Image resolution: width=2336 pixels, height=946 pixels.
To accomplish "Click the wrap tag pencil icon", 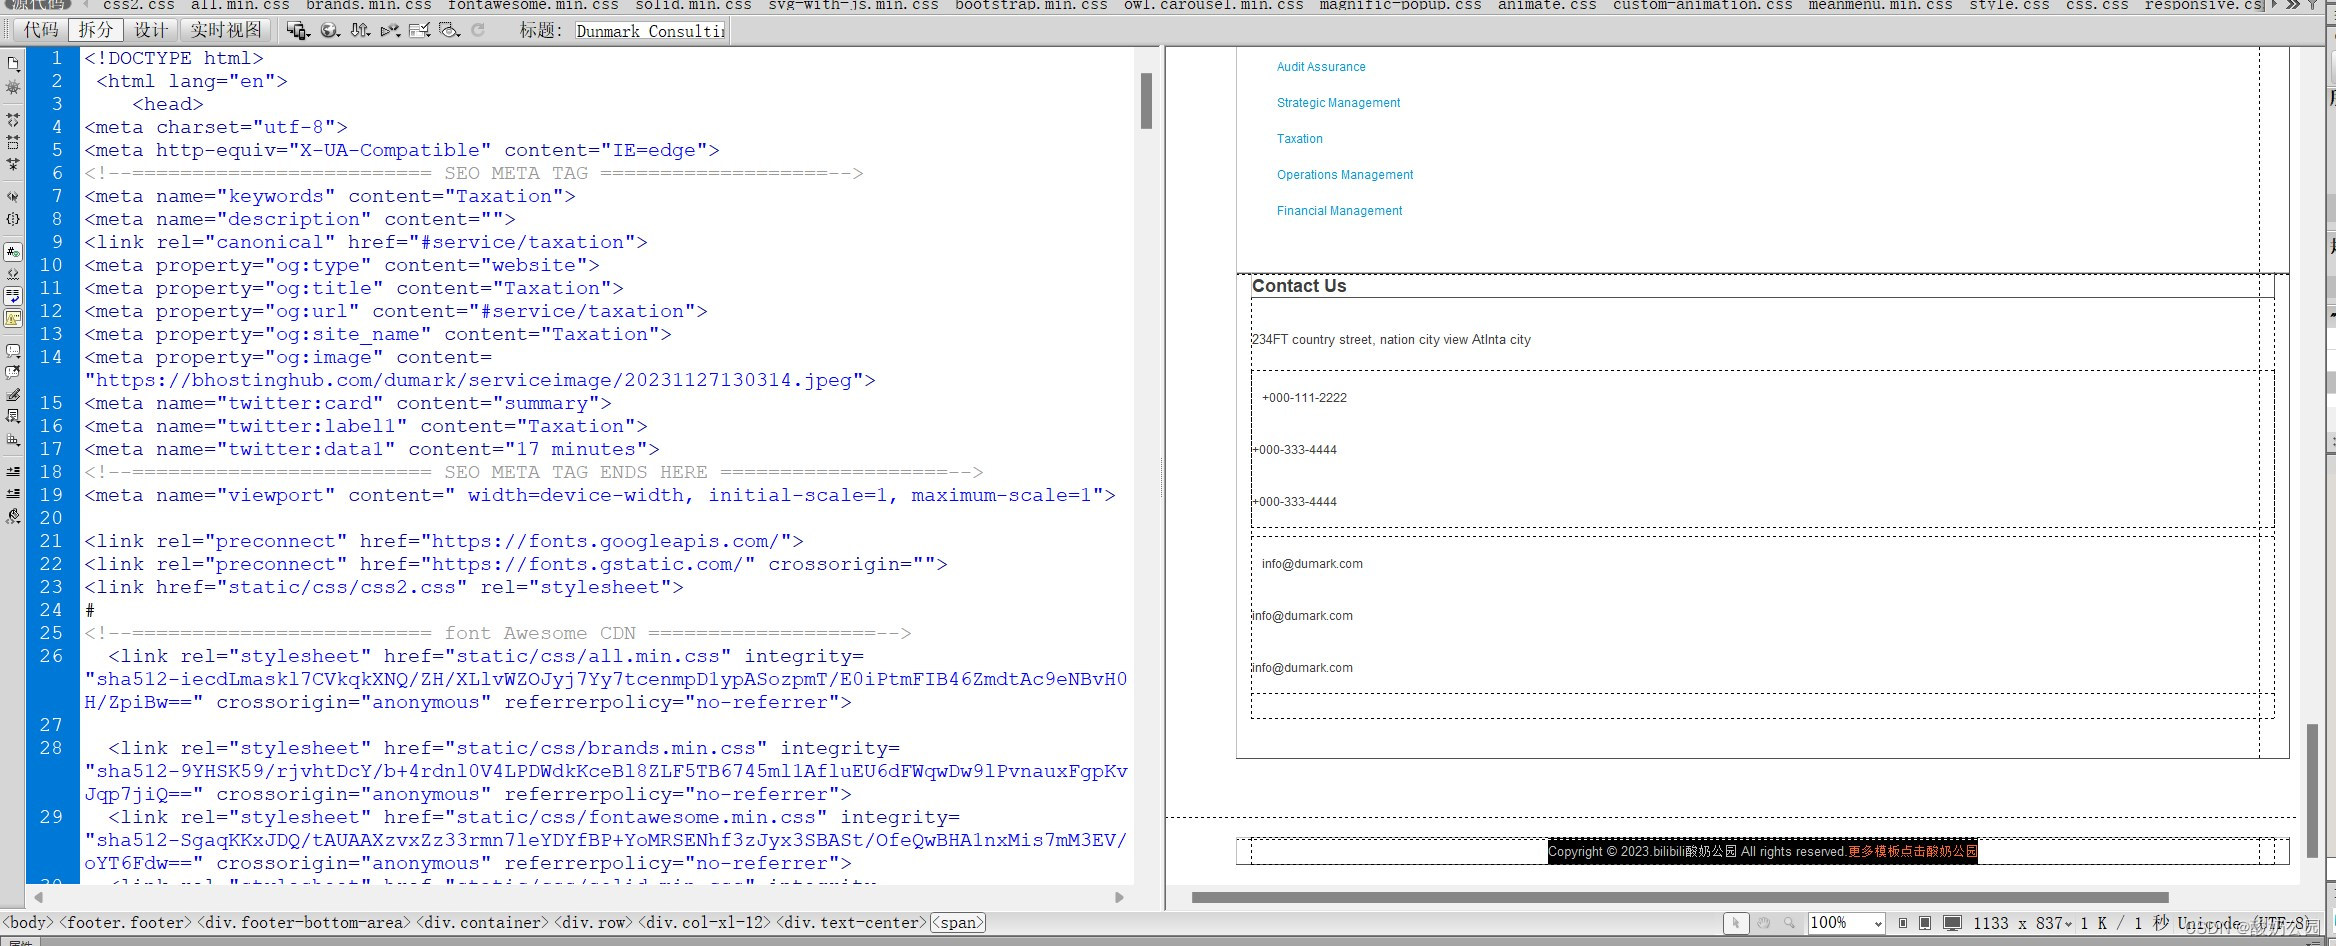I will pos(13,395).
